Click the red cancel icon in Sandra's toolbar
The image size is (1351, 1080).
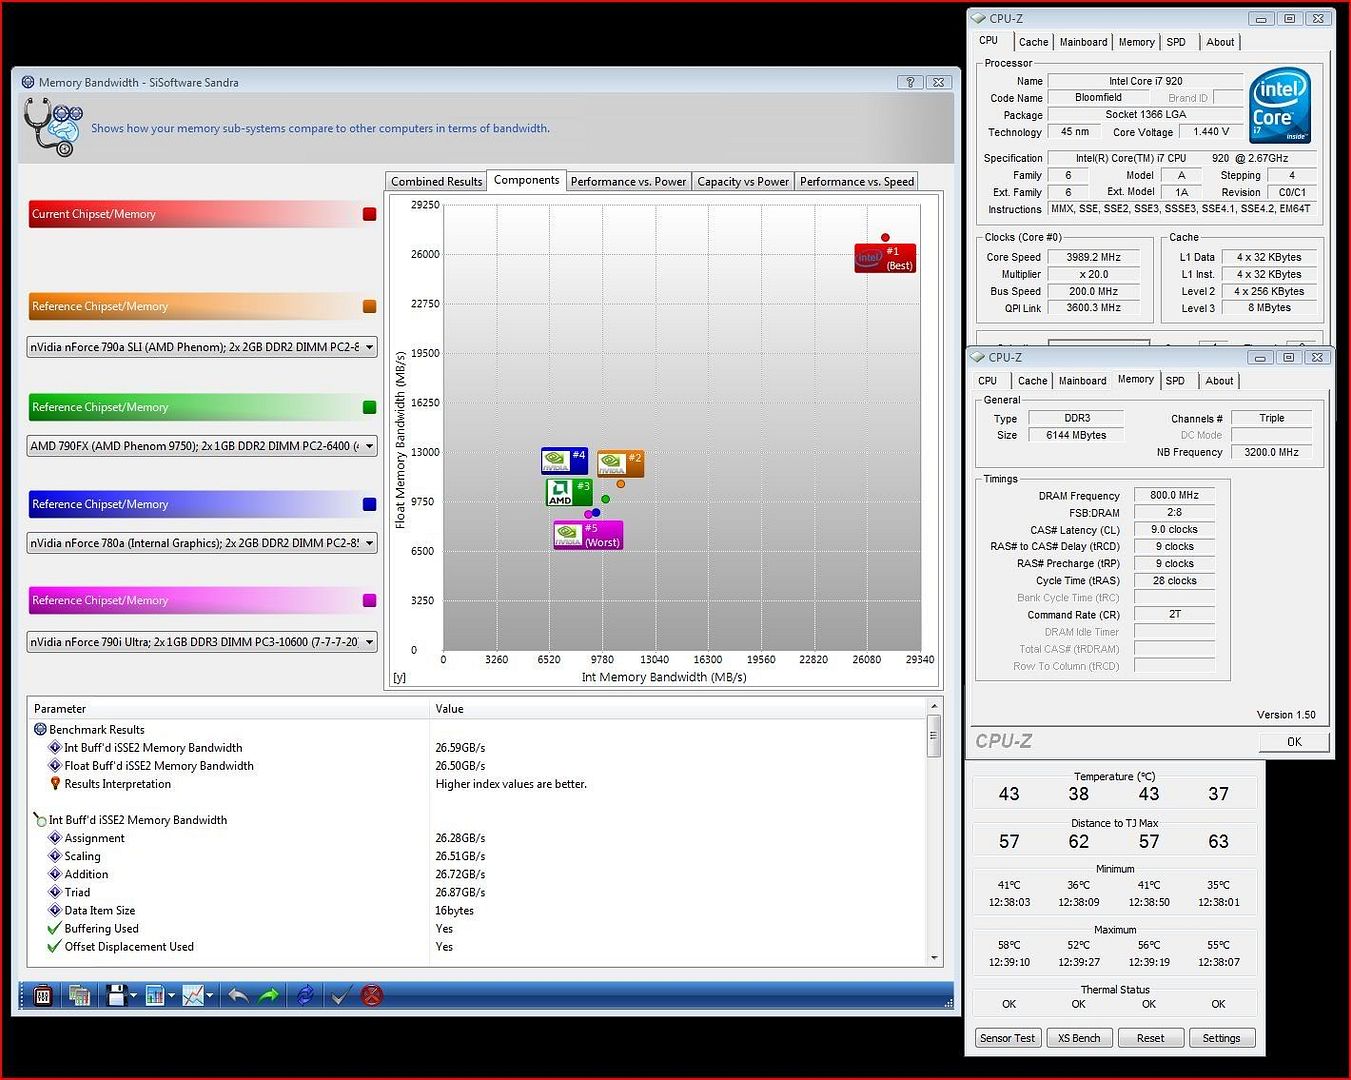[x=372, y=995]
